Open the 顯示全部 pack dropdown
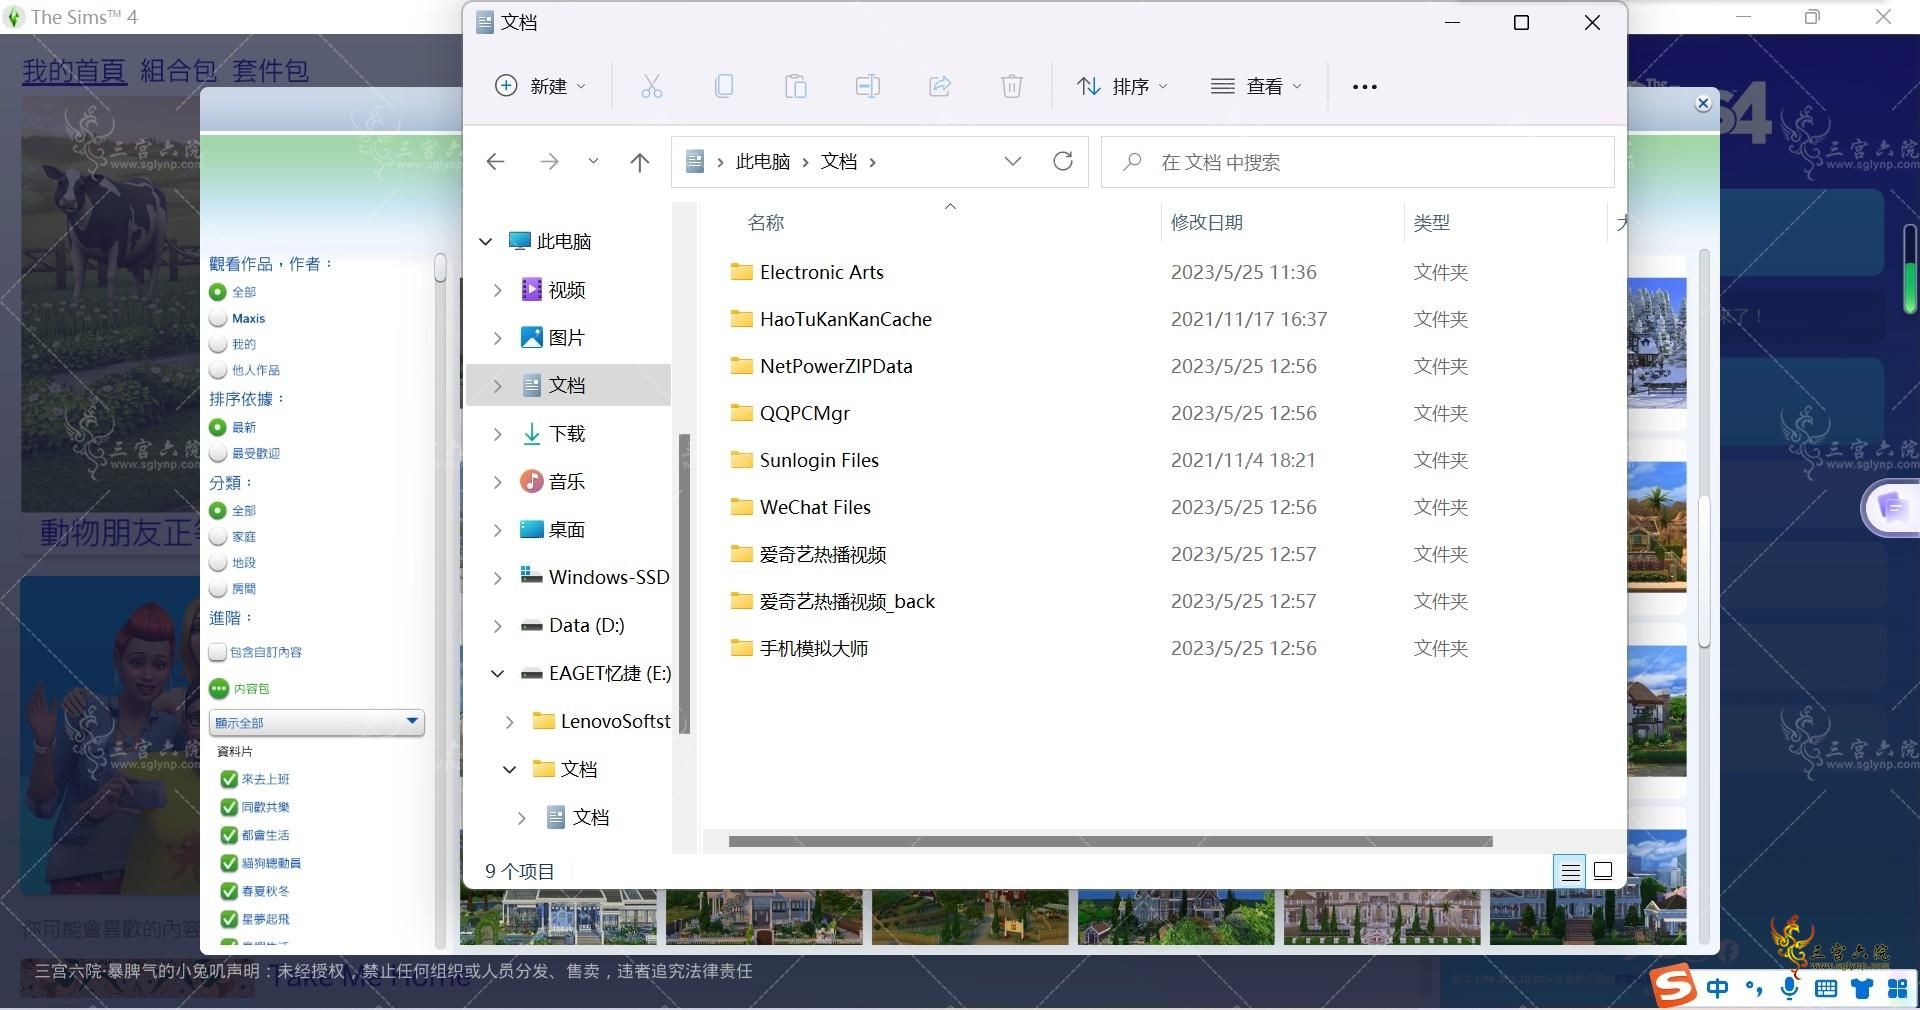Screen dimensions: 1920x1010 [316, 722]
